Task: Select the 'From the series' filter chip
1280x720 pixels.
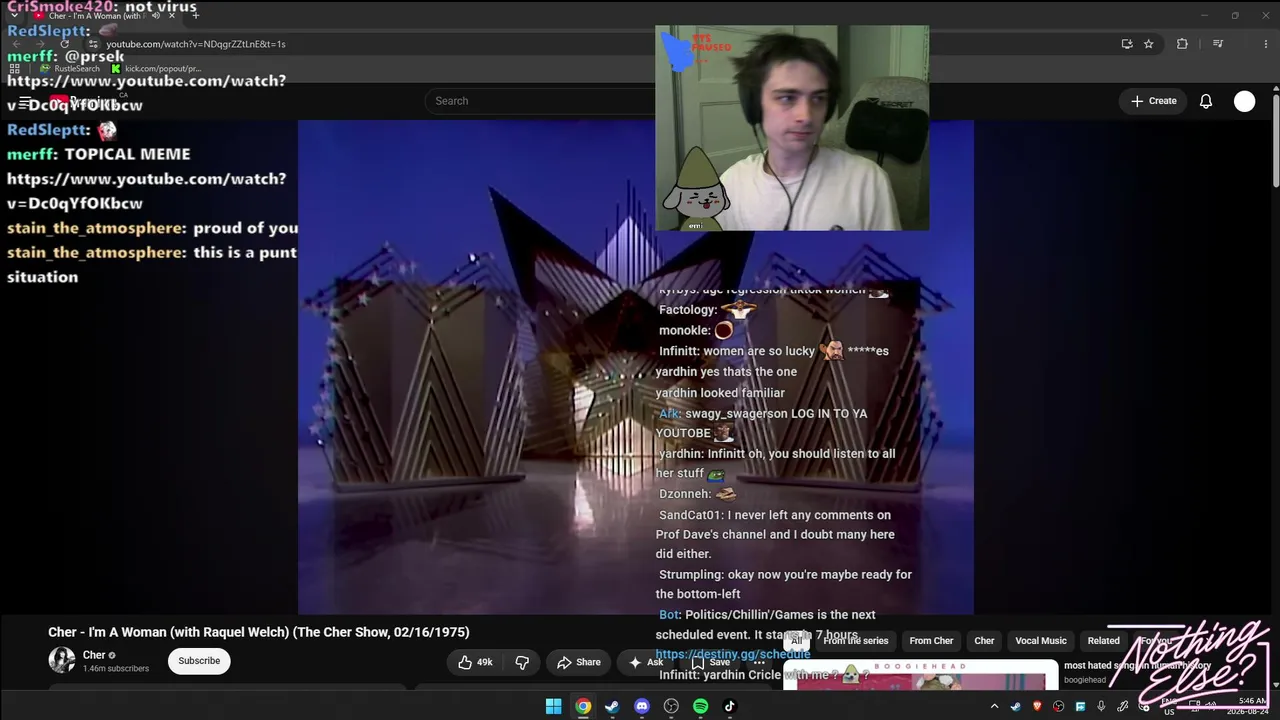Action: click(856, 641)
